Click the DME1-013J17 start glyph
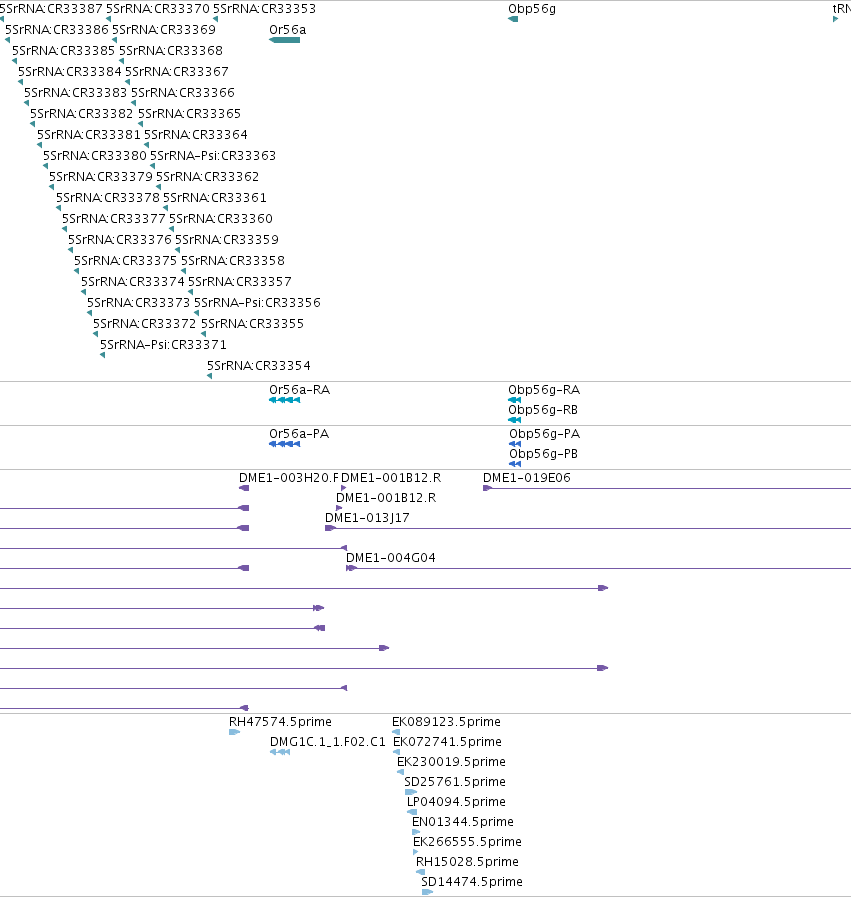Viewport: 851px width, 897px height. pyautogui.click(x=330, y=528)
